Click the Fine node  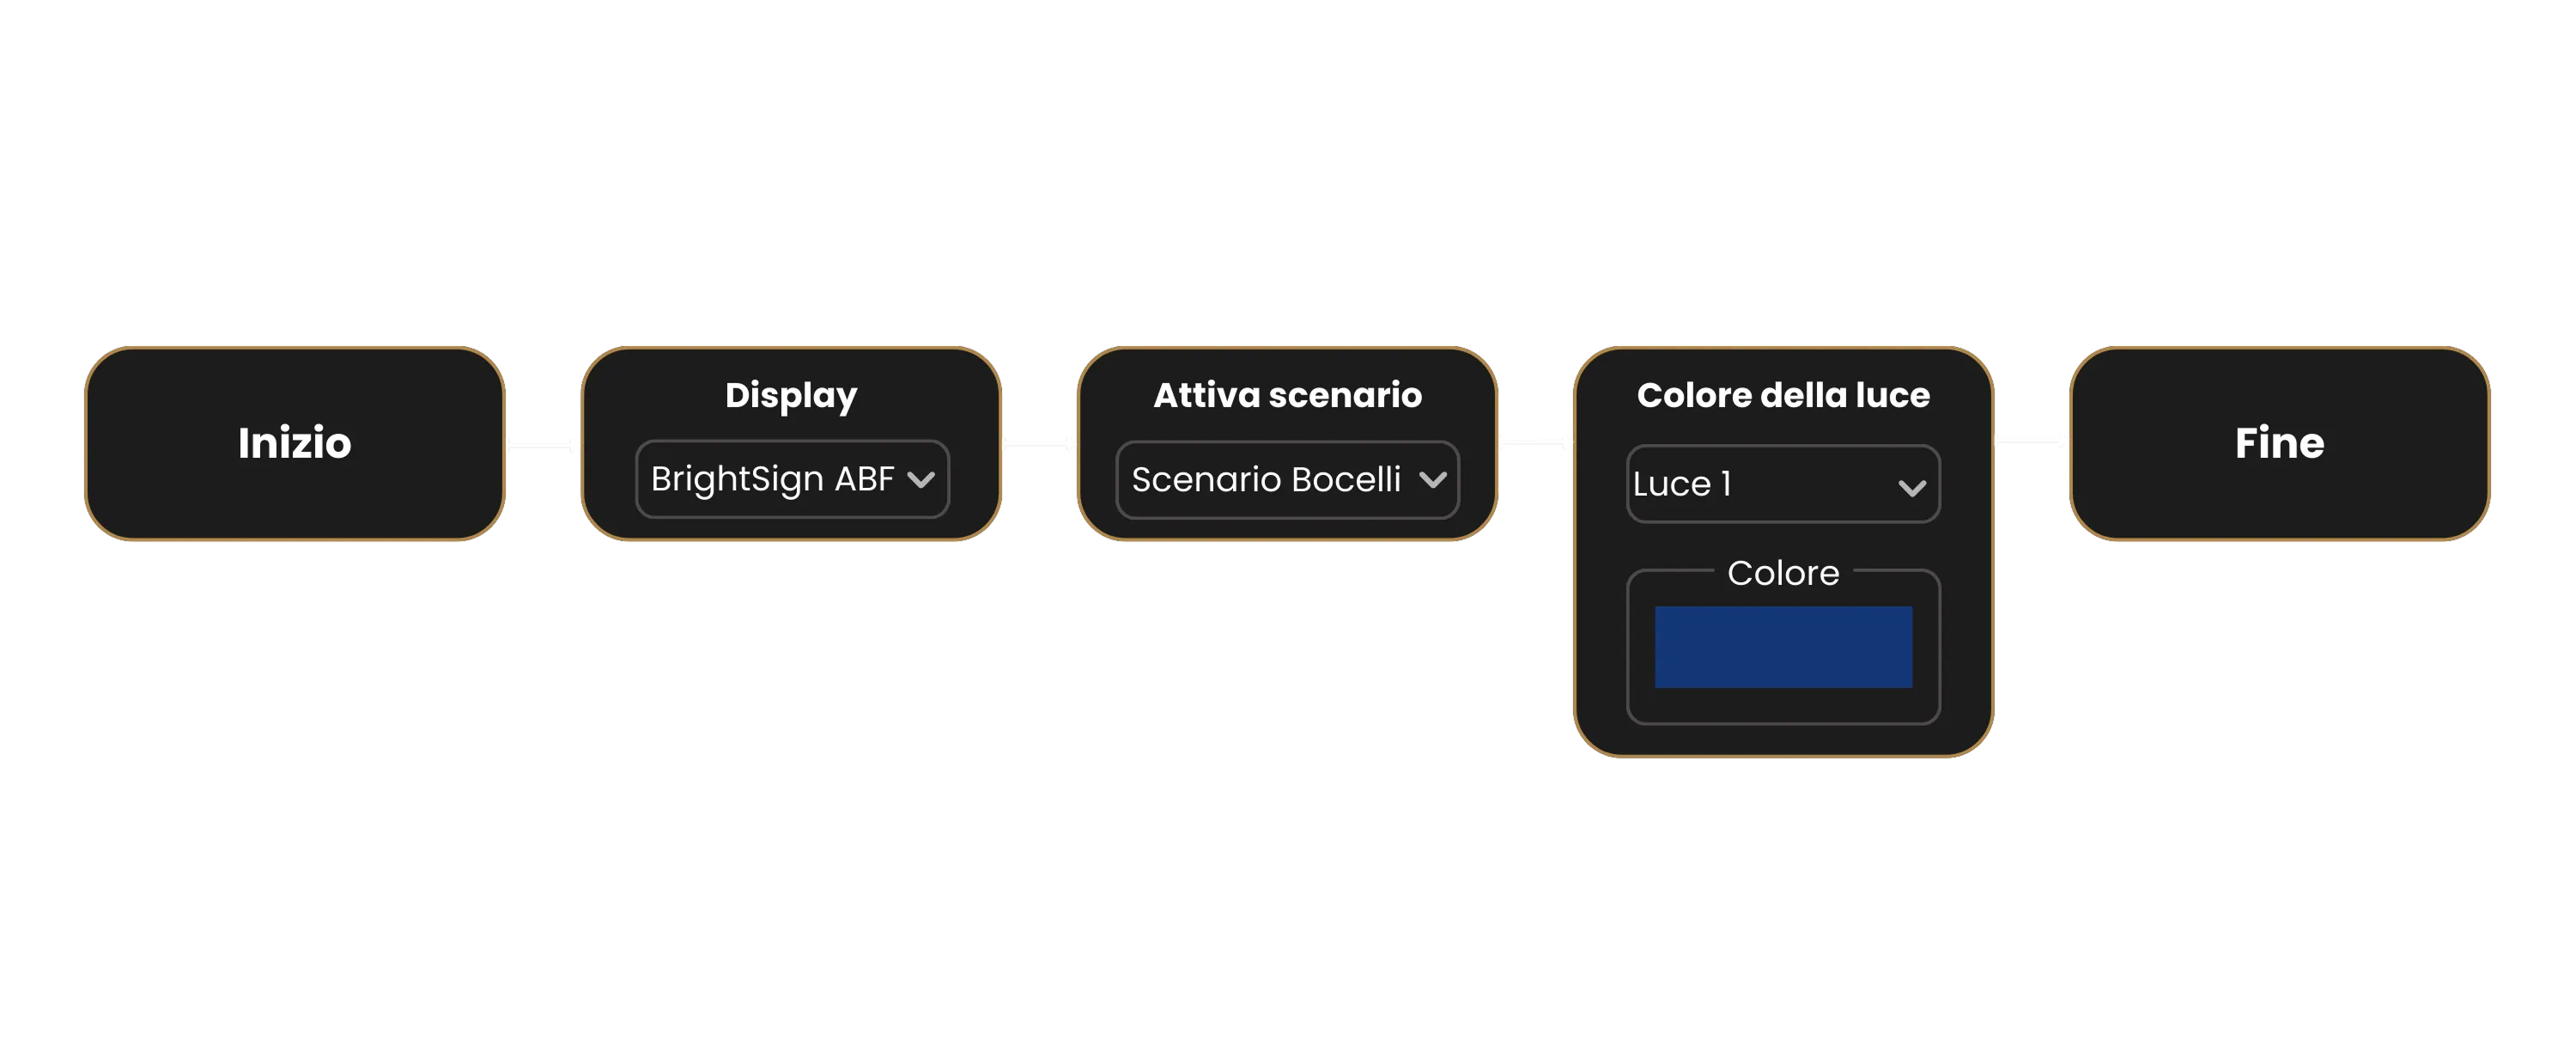(x=2278, y=443)
